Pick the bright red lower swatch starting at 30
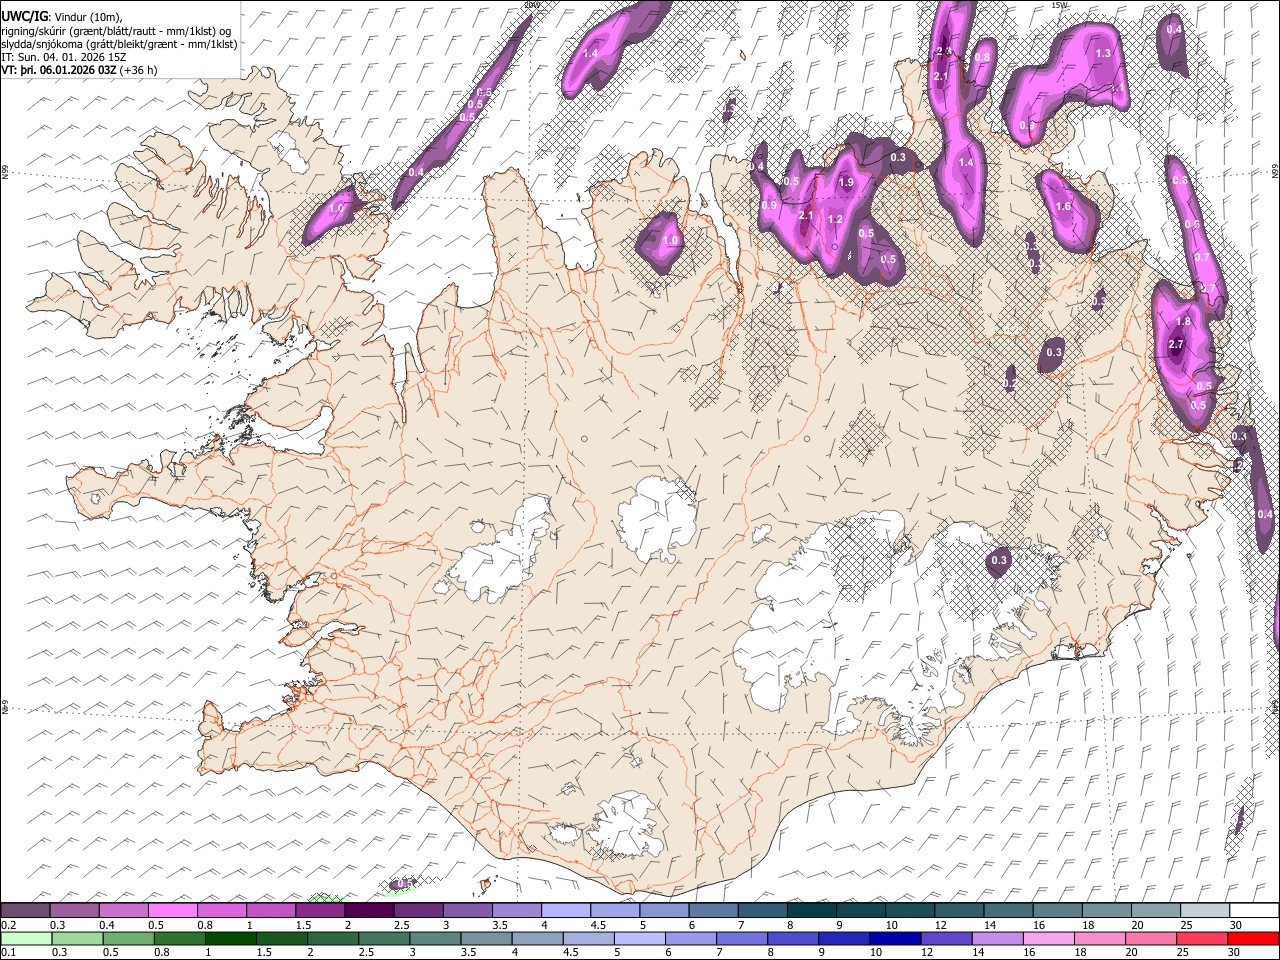Image resolution: width=1280 pixels, height=960 pixels. 1252,938
